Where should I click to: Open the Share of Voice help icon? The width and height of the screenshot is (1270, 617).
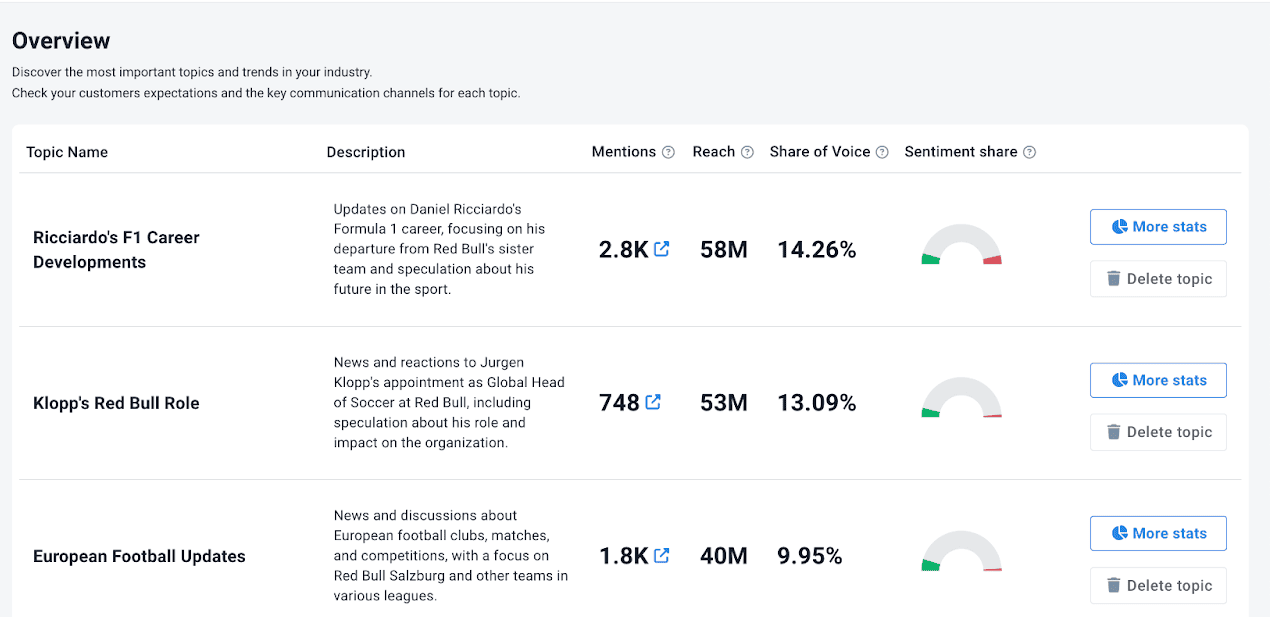tap(883, 151)
